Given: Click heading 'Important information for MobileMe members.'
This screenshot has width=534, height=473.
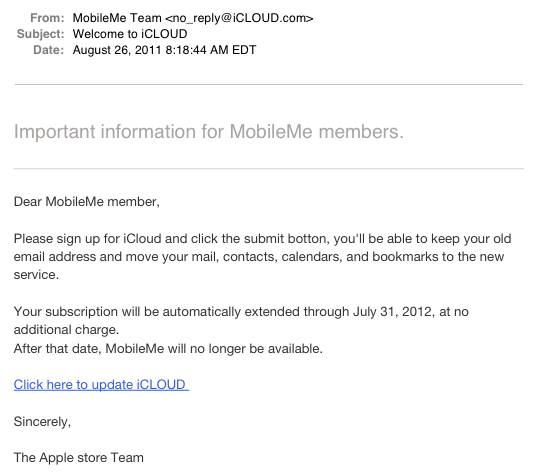Looking at the screenshot, I should [208, 132].
